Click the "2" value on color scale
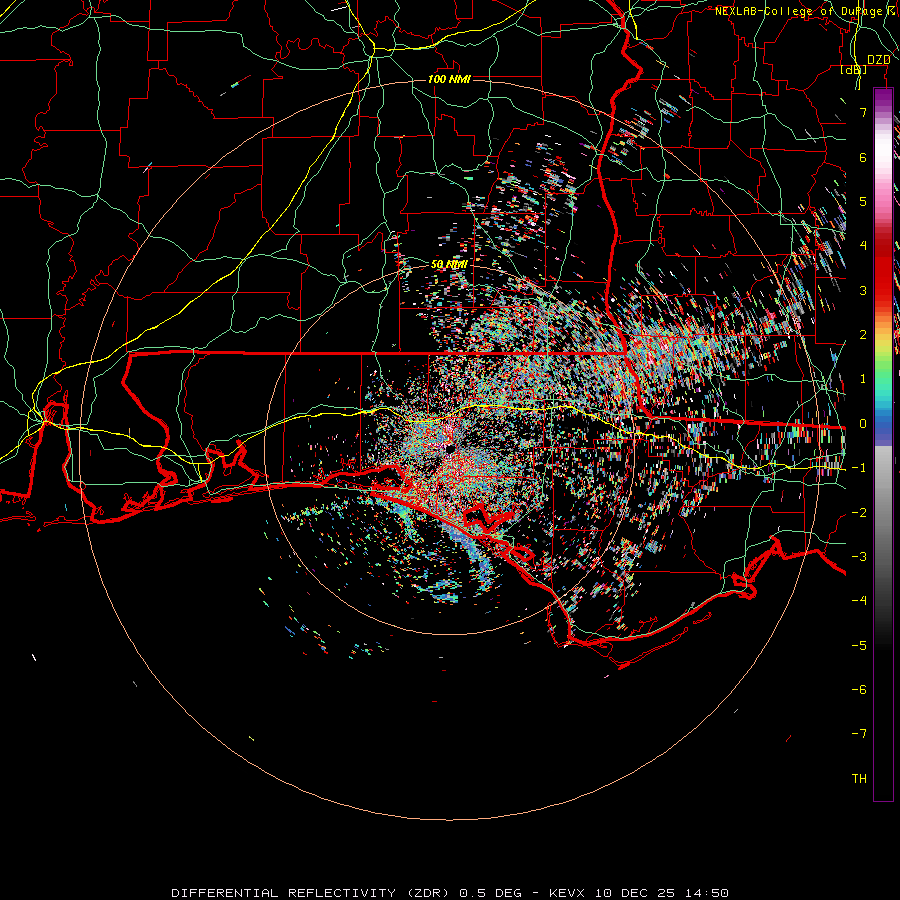Screen dimensions: 900x900 click(x=863, y=335)
